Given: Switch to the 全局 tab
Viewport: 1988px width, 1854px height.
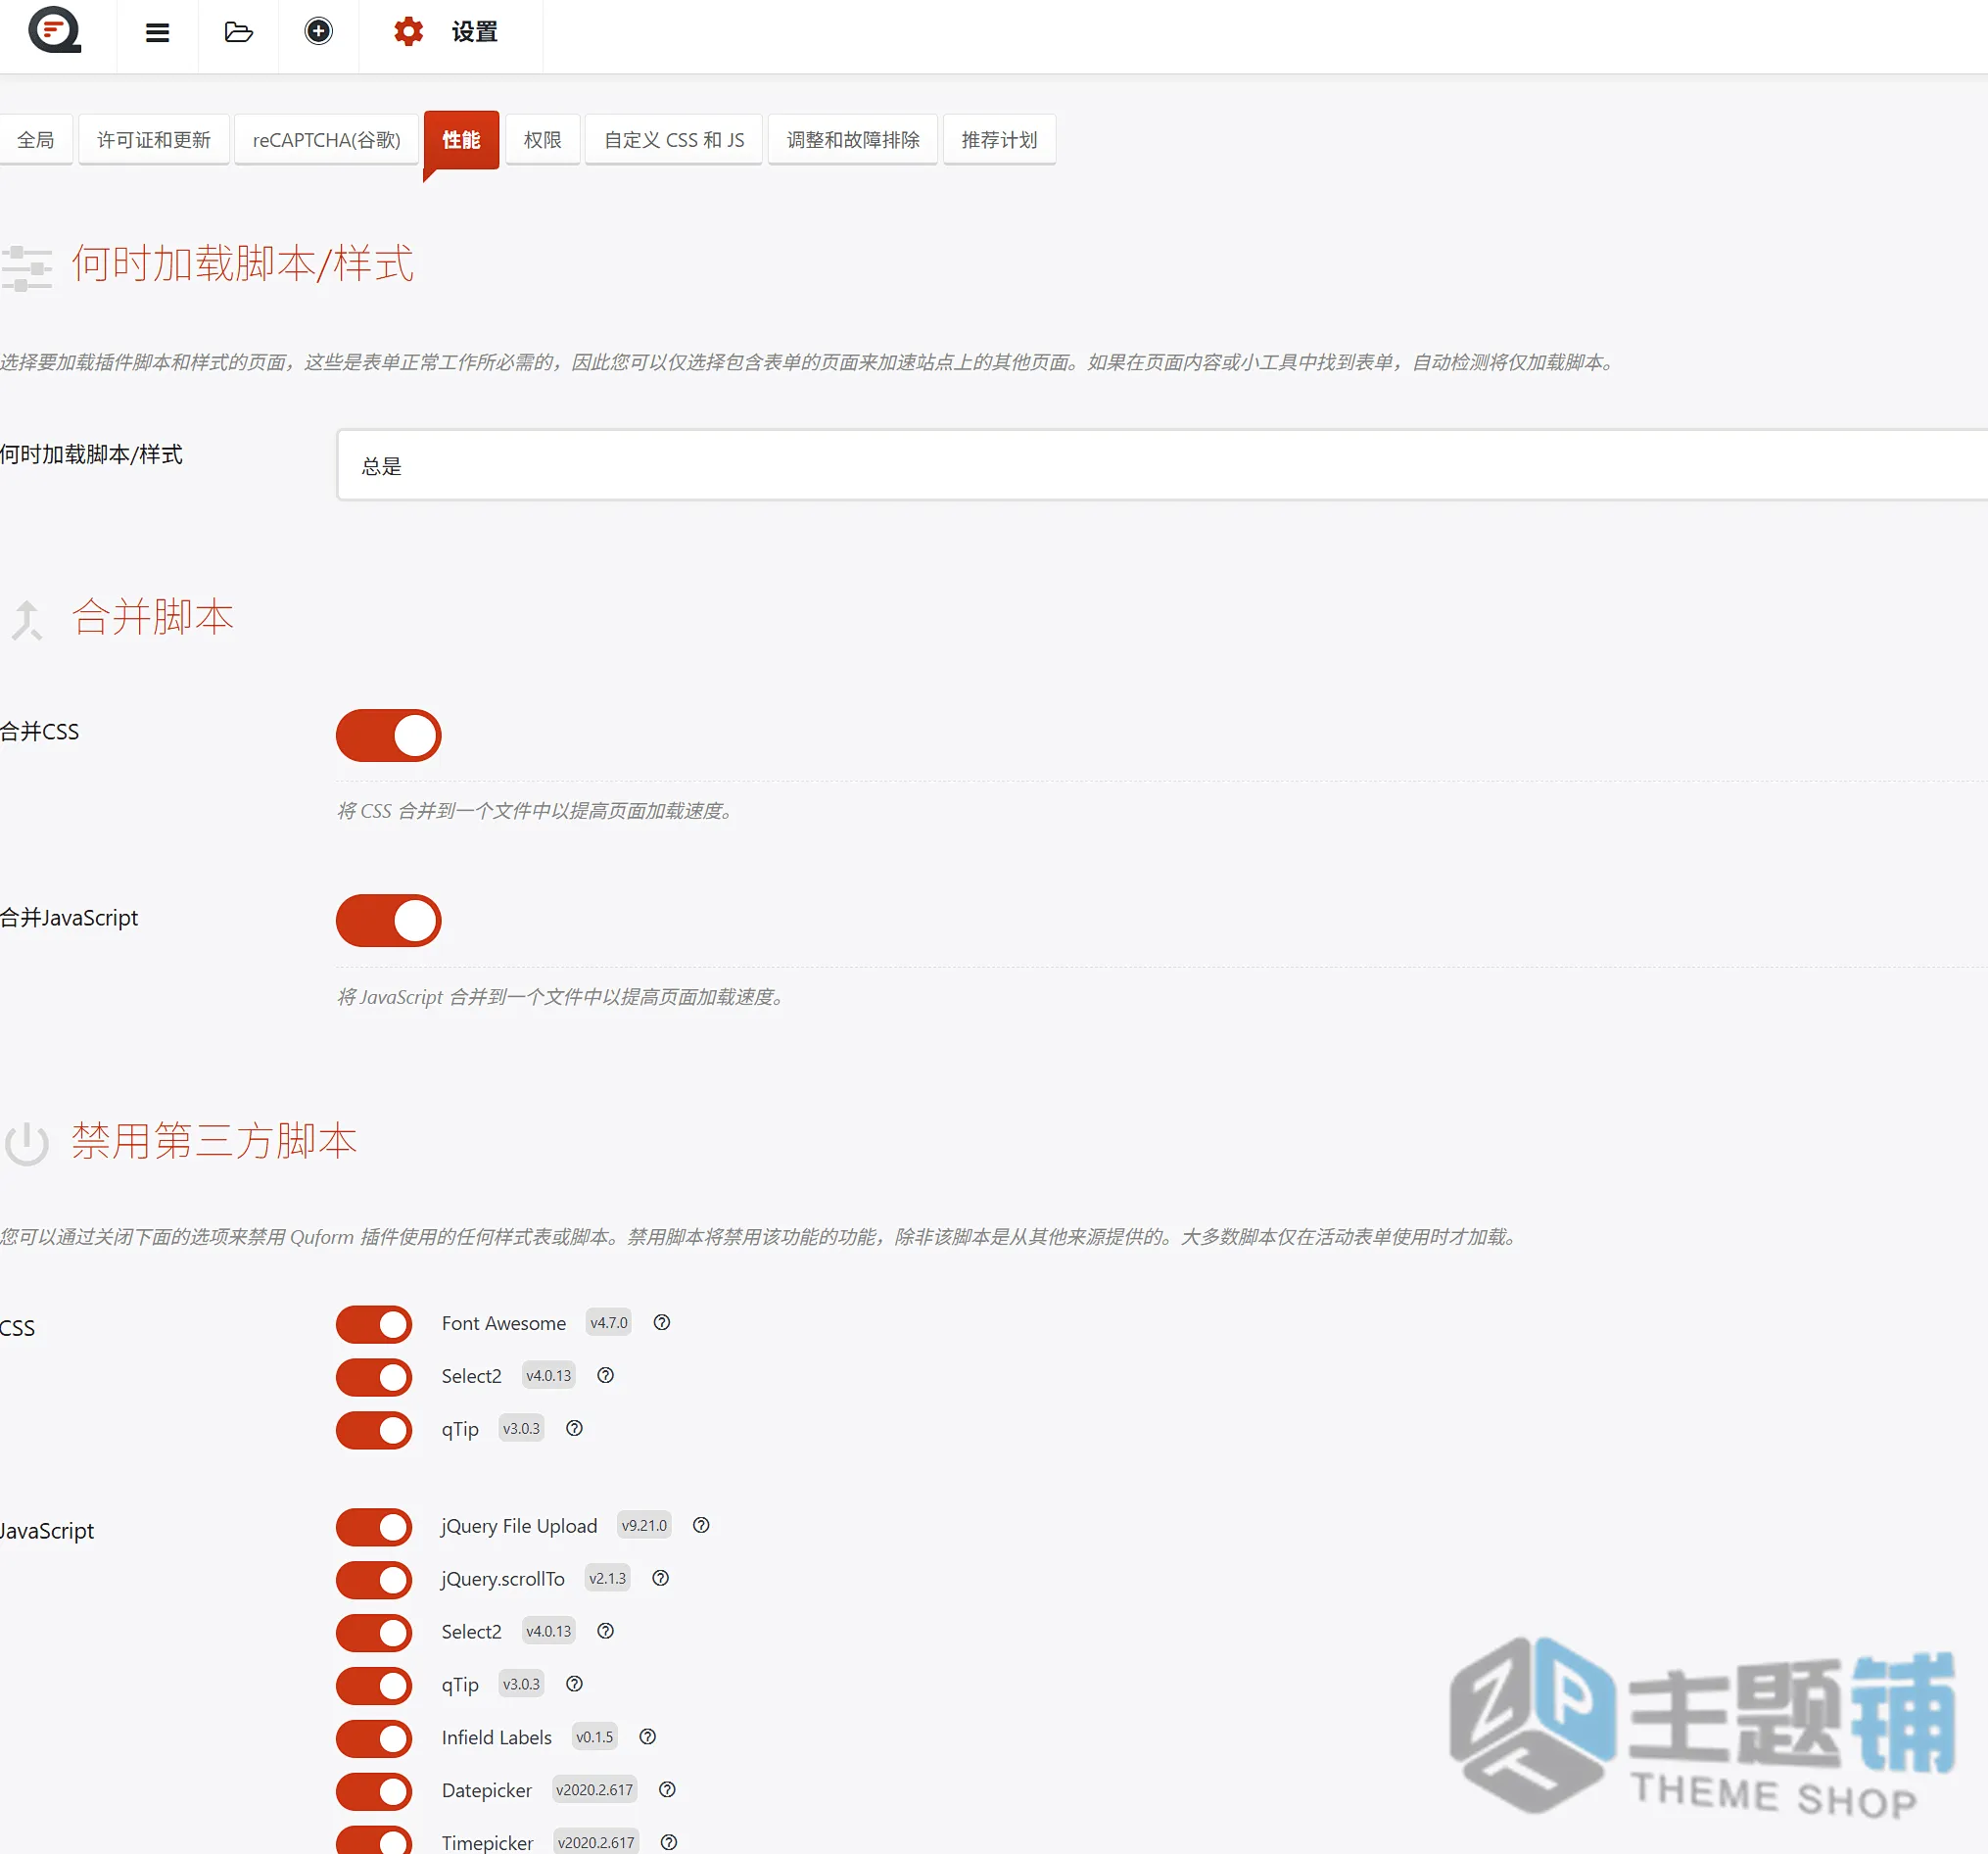Looking at the screenshot, I should [x=36, y=140].
